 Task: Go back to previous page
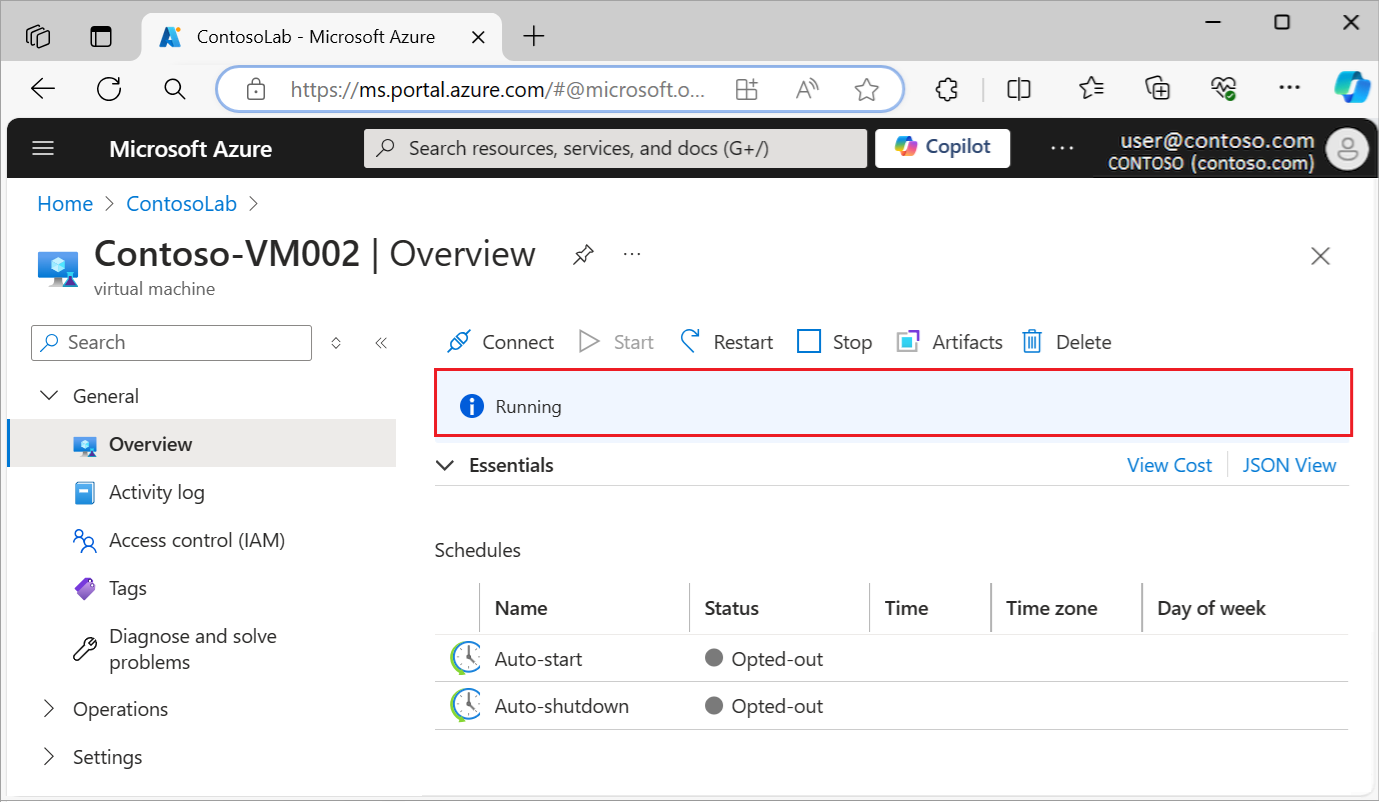point(43,89)
